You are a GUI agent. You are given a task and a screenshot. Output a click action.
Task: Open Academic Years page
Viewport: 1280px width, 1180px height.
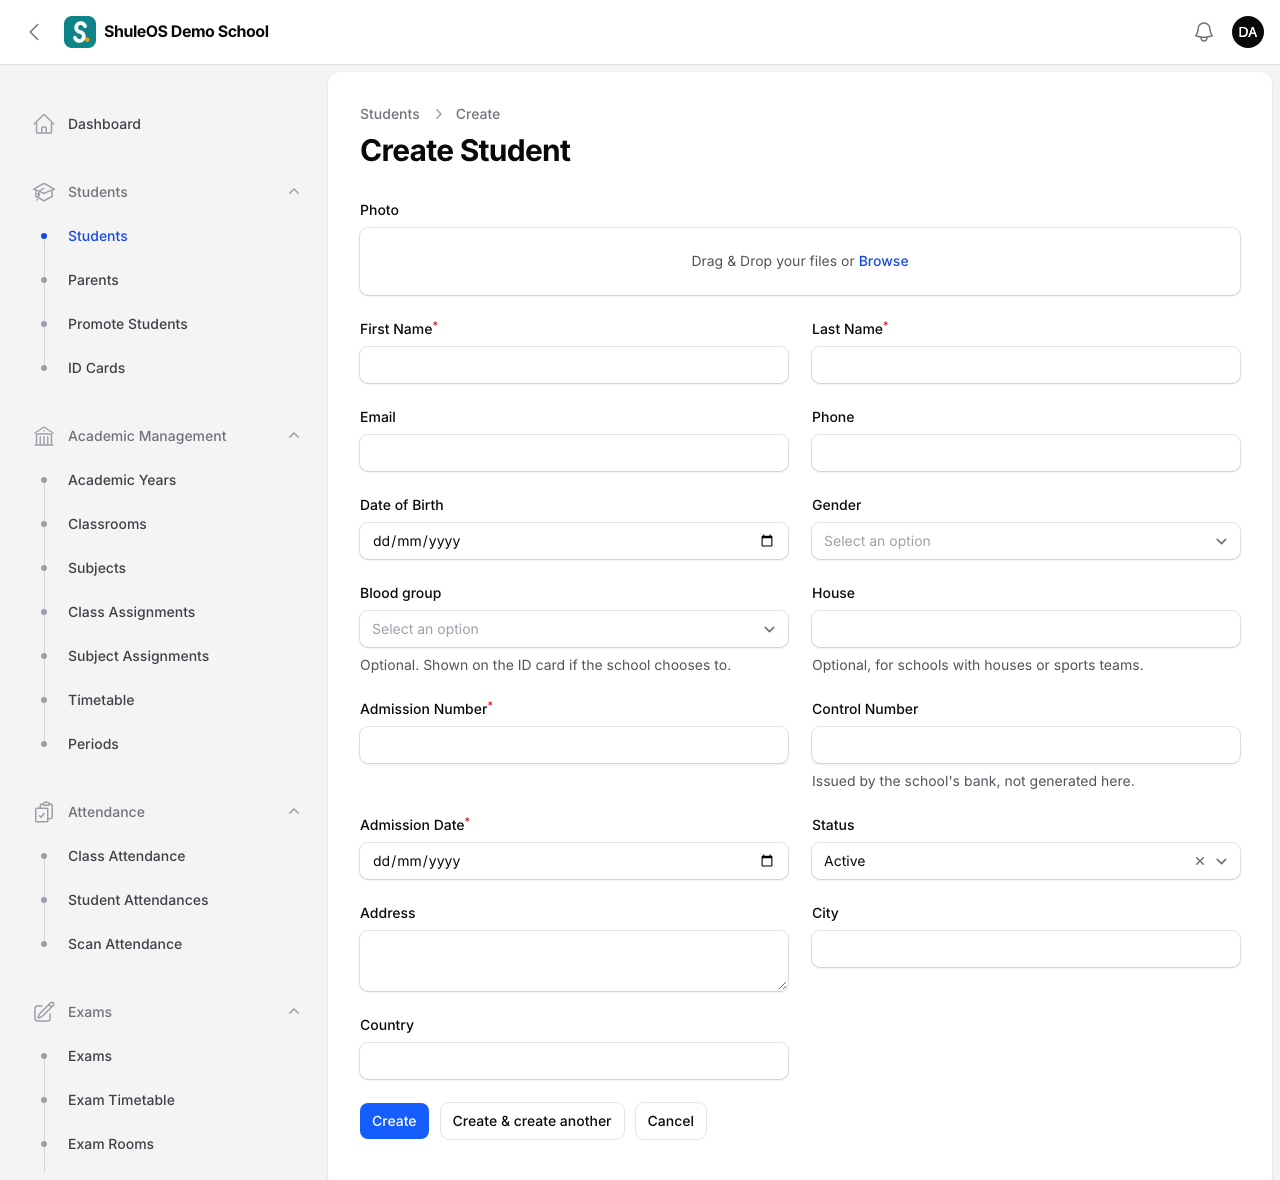[x=122, y=480]
